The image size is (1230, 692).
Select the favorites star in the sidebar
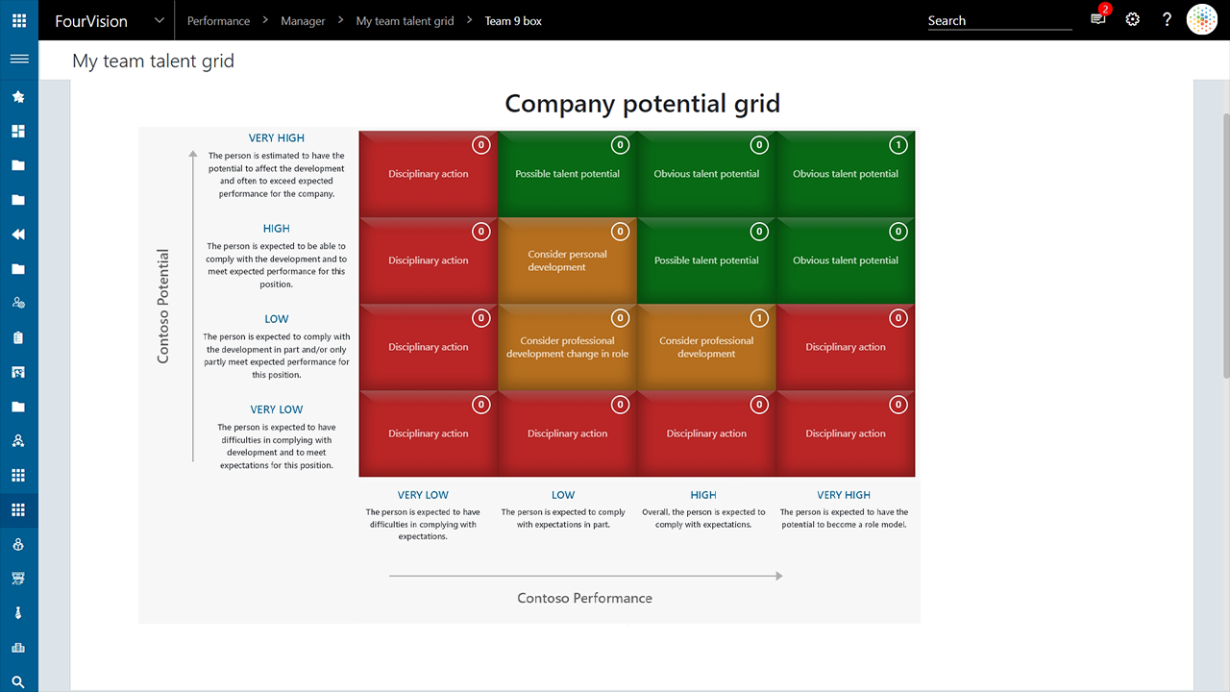[x=18, y=96]
